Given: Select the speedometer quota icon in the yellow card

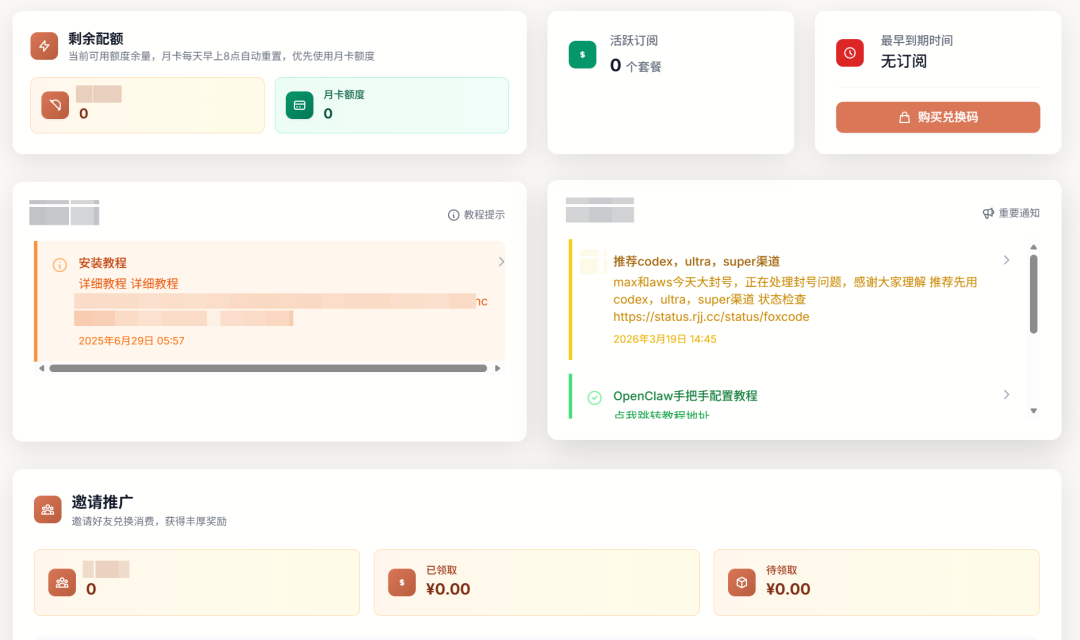Looking at the screenshot, I should click(x=54, y=105).
